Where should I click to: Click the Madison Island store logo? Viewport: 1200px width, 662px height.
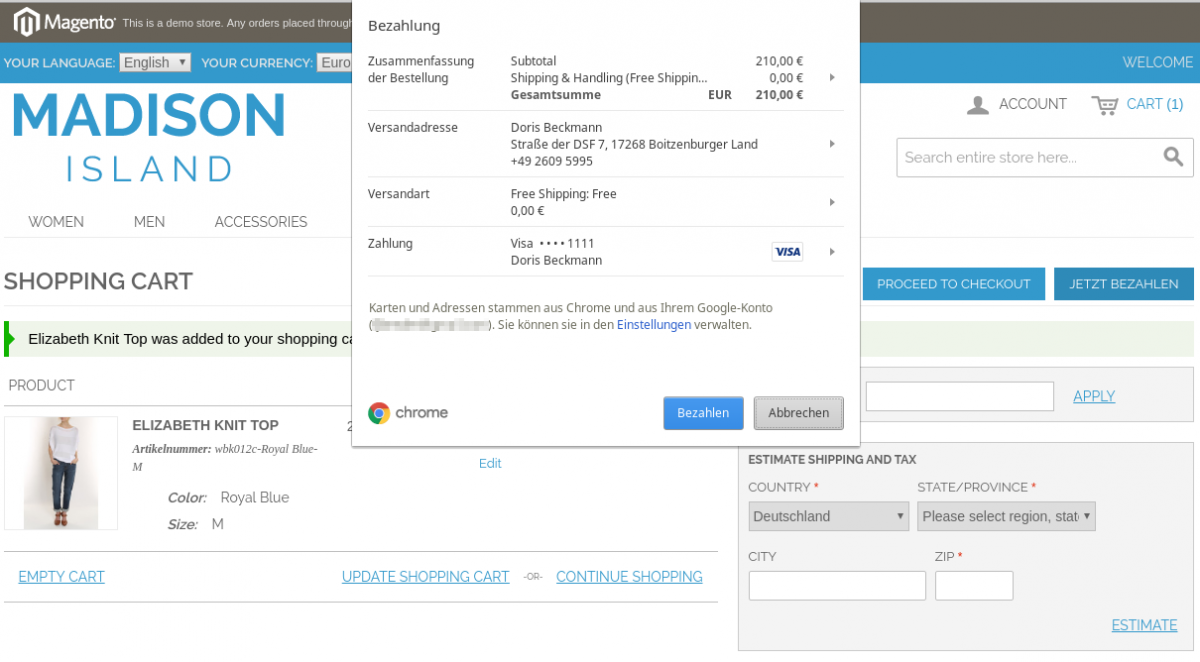pyautogui.click(x=149, y=137)
